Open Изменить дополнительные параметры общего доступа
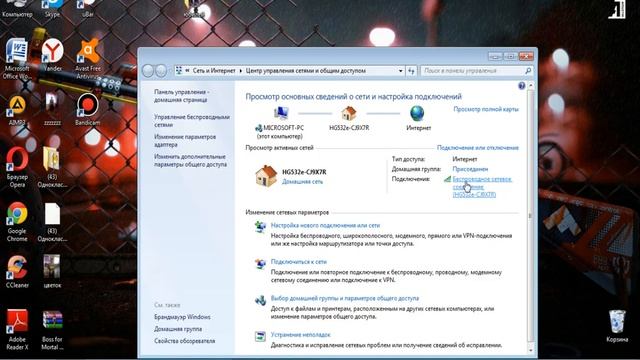640x360 pixels. click(190, 160)
